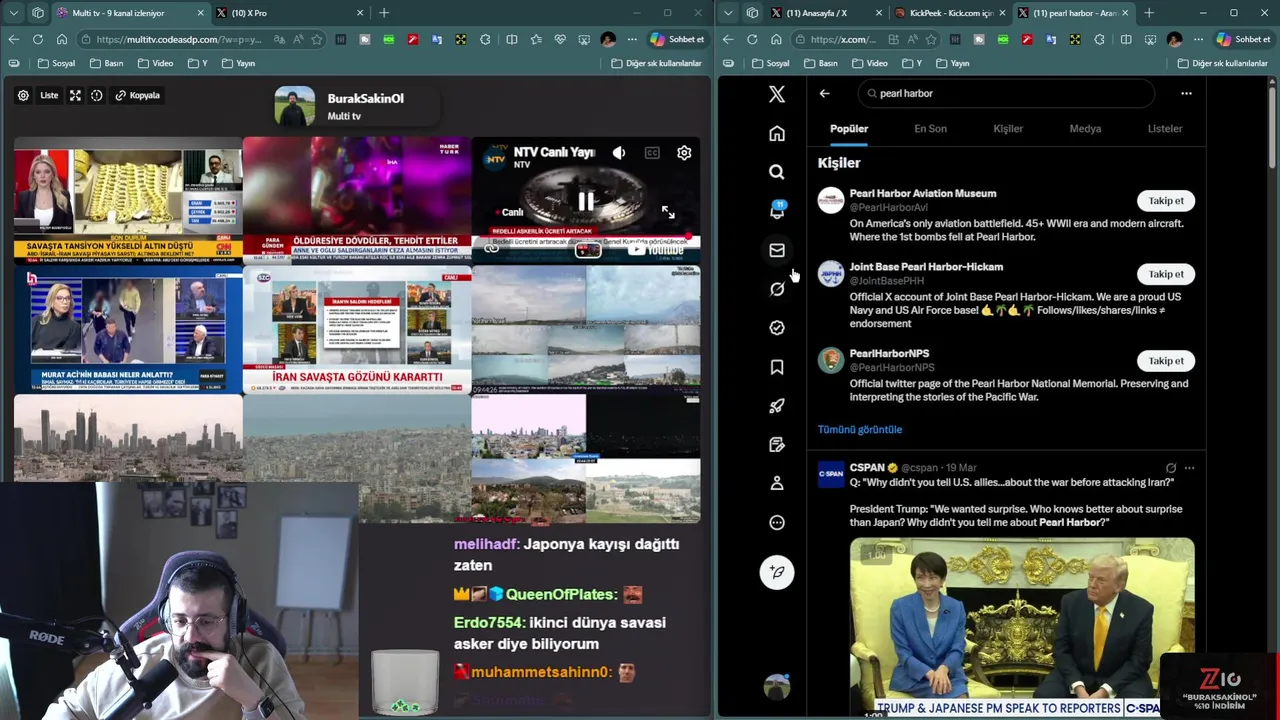Switch to the Popüler tab
1280x720 pixels.
[849, 129]
